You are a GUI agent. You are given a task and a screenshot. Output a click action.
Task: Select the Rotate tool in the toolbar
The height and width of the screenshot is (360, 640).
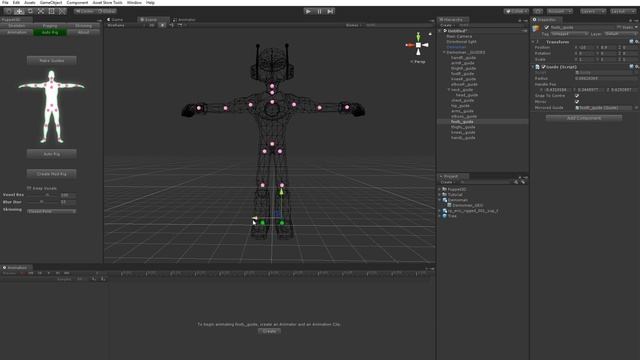tap(30, 11)
